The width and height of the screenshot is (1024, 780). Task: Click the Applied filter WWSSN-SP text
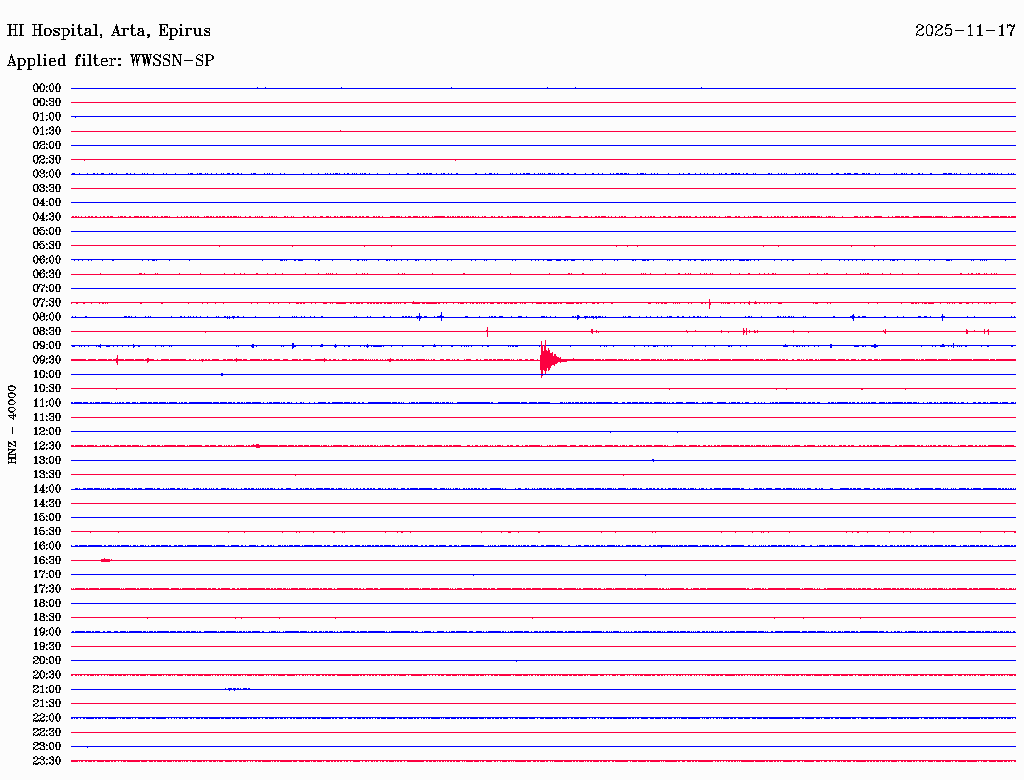pos(110,61)
